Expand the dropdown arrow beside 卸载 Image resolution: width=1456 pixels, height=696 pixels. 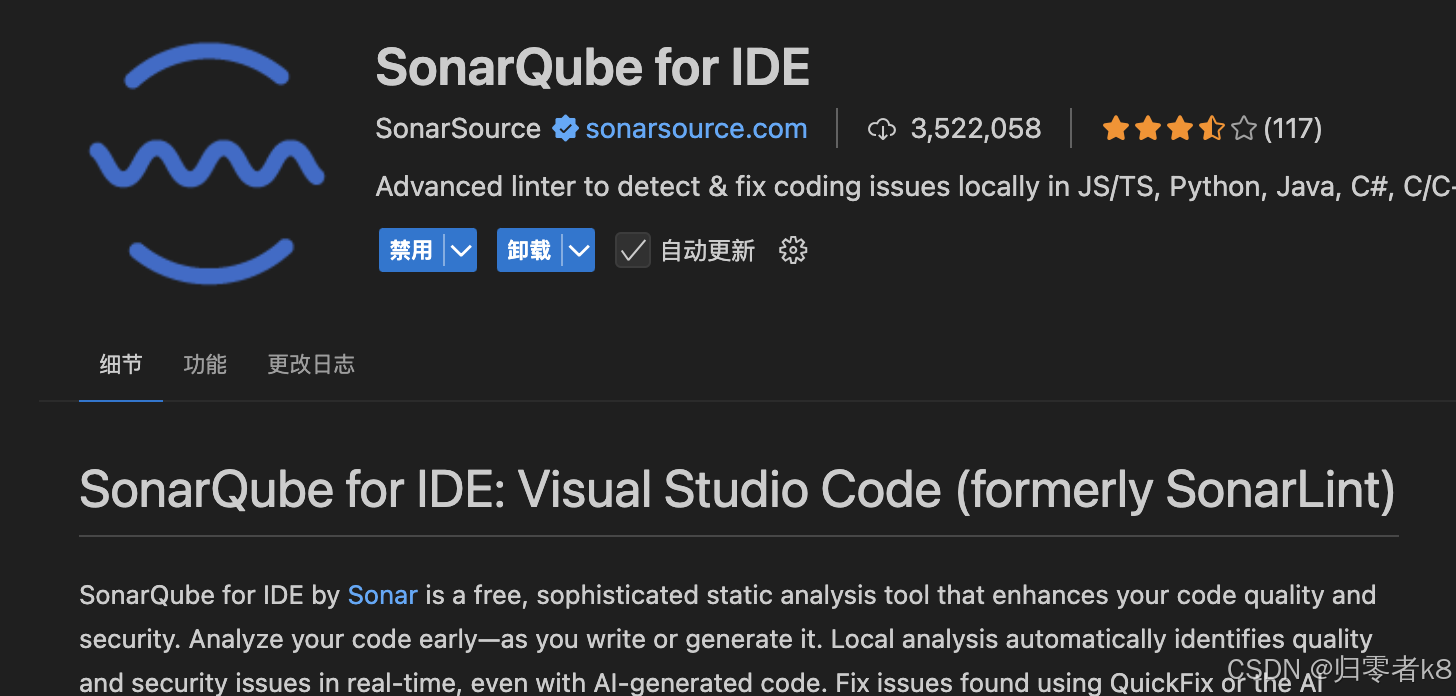coord(578,250)
